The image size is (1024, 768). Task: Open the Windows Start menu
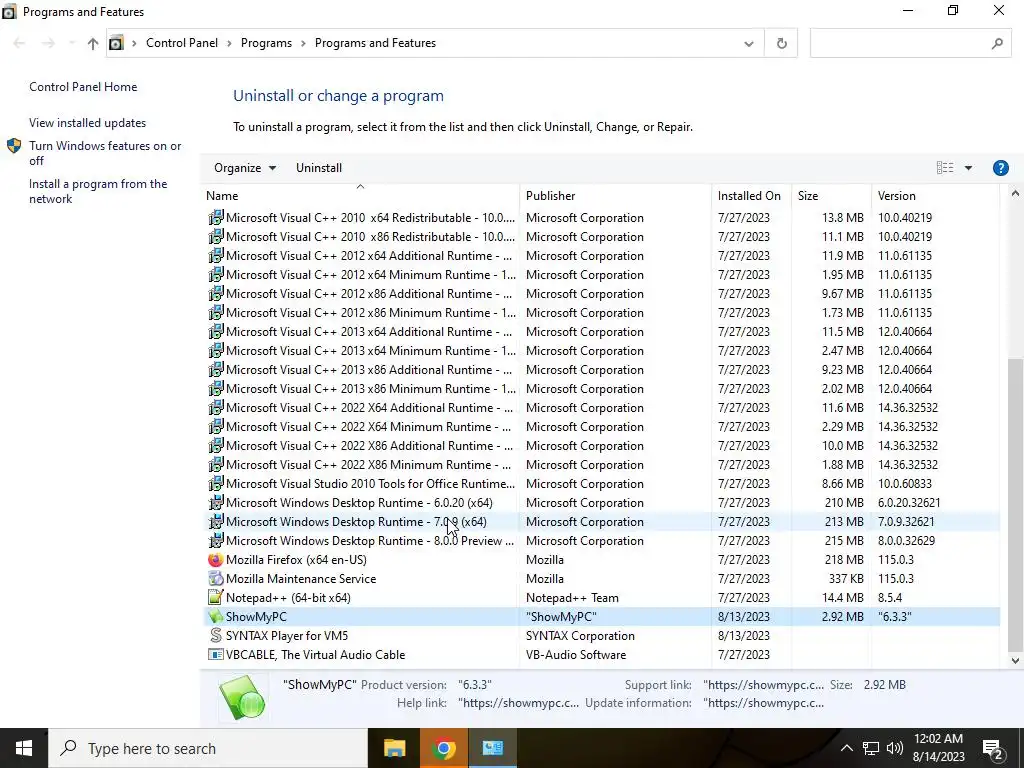(x=24, y=748)
